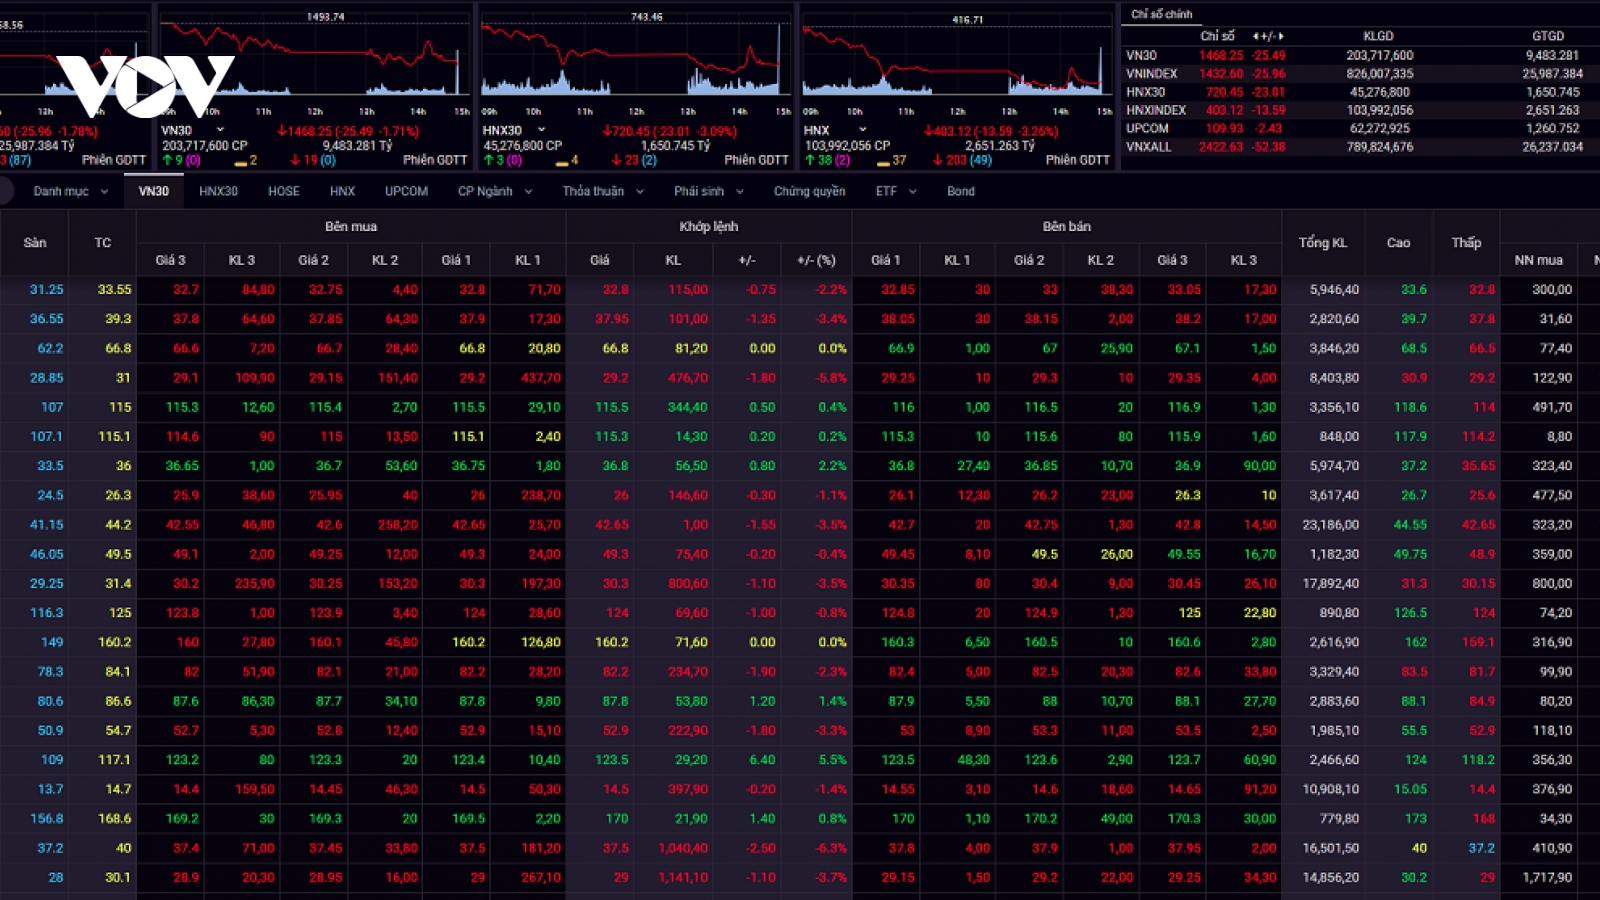The height and width of the screenshot is (900, 1600).
Task: Sort by the +/- (%) column header
Action: tap(816, 260)
